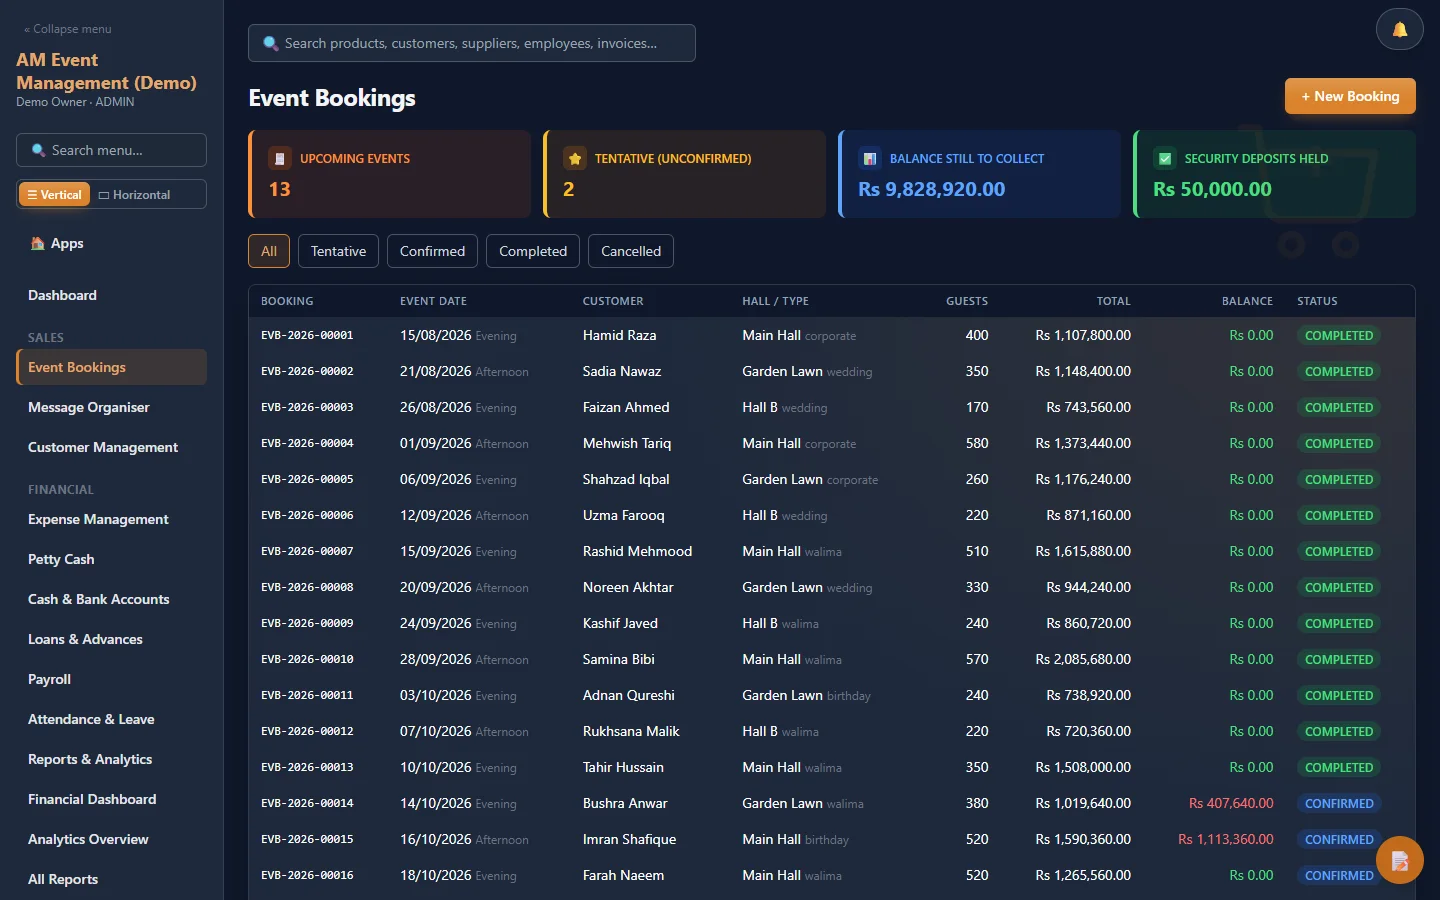
Task: Click the Security Deposits Held check icon
Action: tap(1164, 158)
